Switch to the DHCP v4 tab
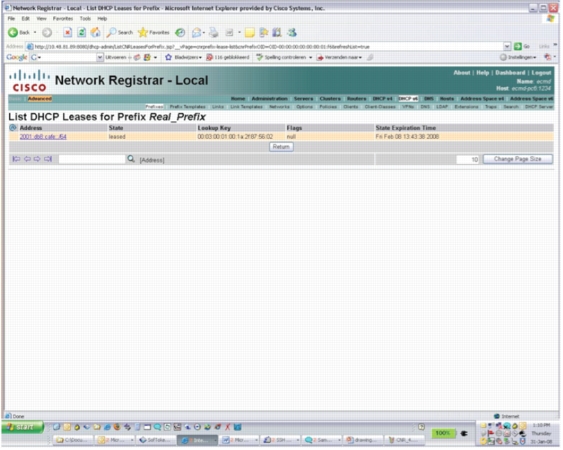 pyautogui.click(x=382, y=98)
